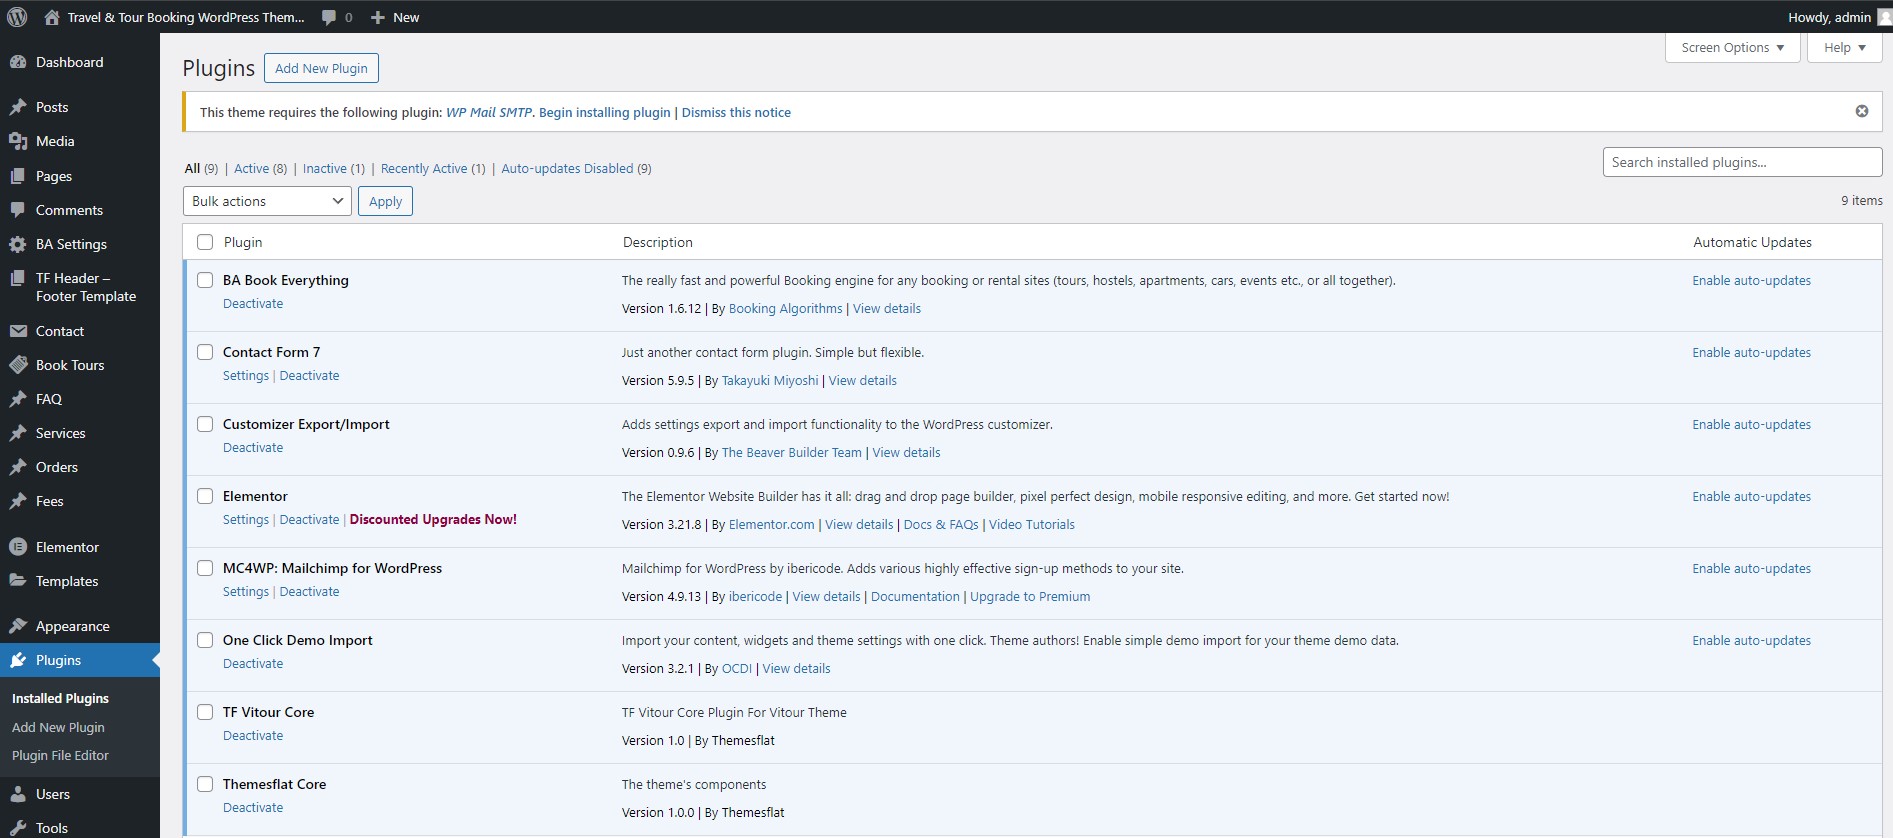Screen dimensions: 1893x838
Task: Check the Themesflat Core checkbox
Action: 205,784
